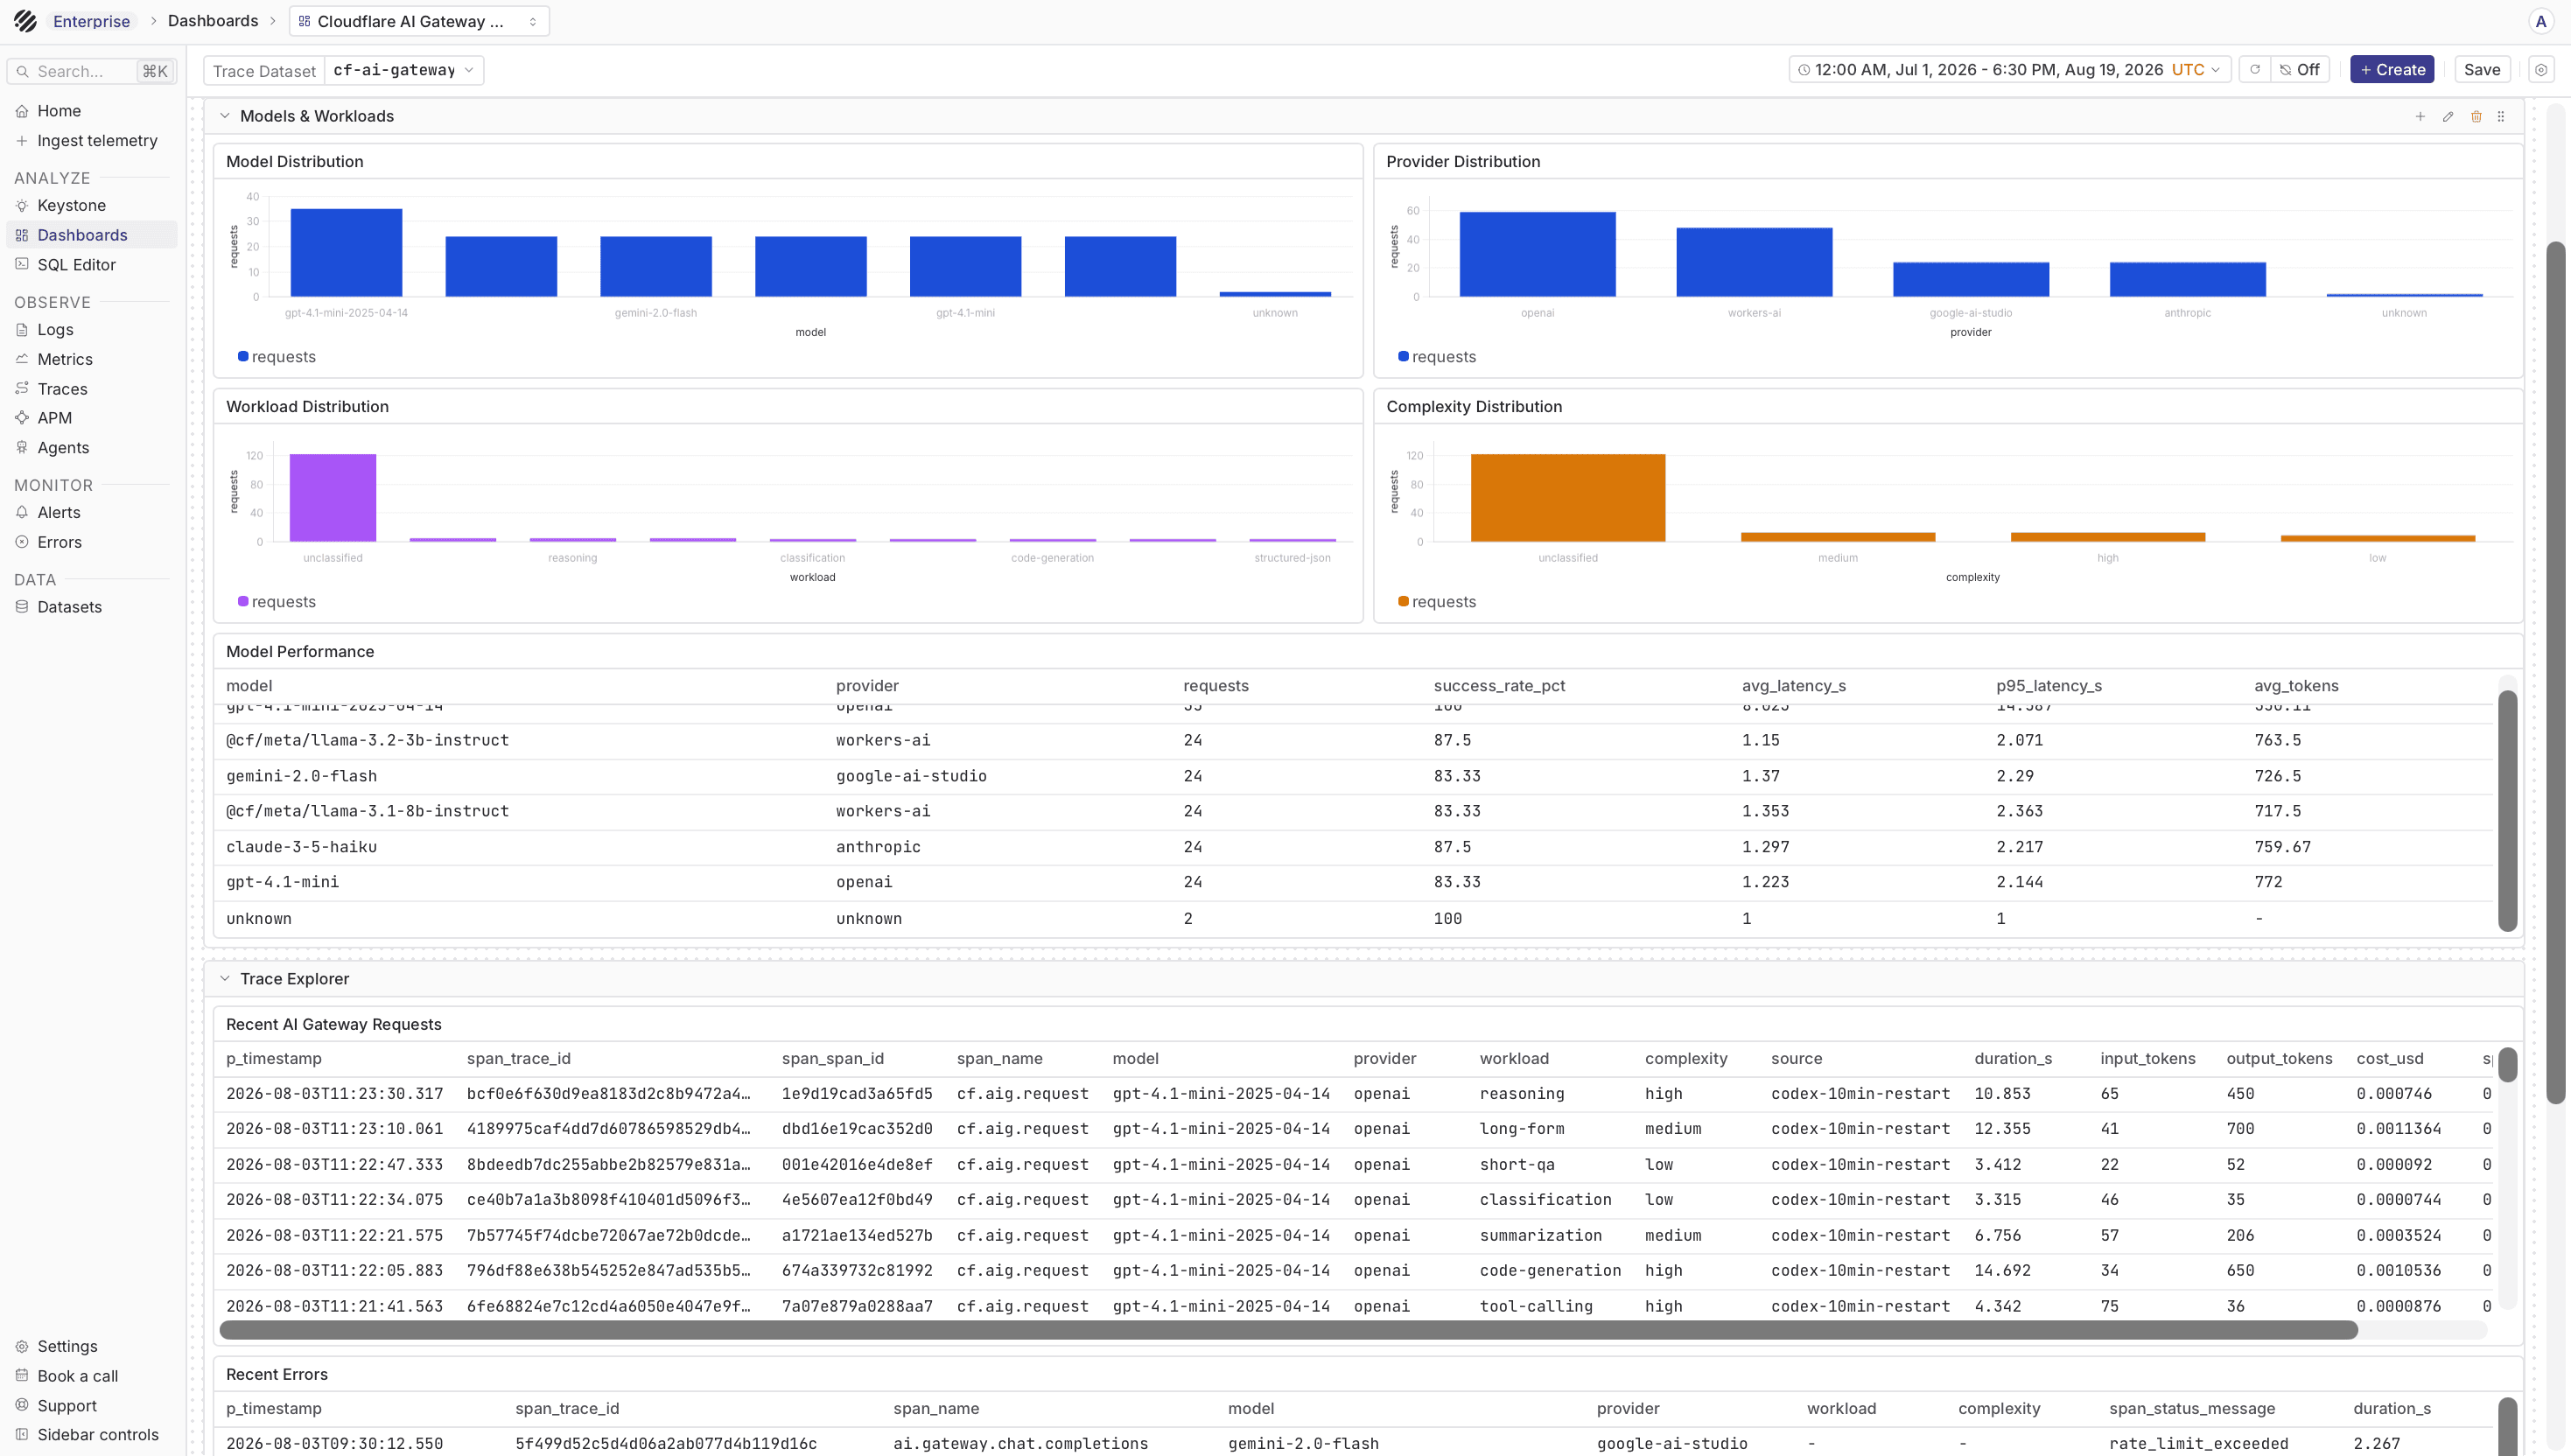Open Logs from the sidebar
Viewport: 2571px width, 1456px height.
[x=92, y=329]
